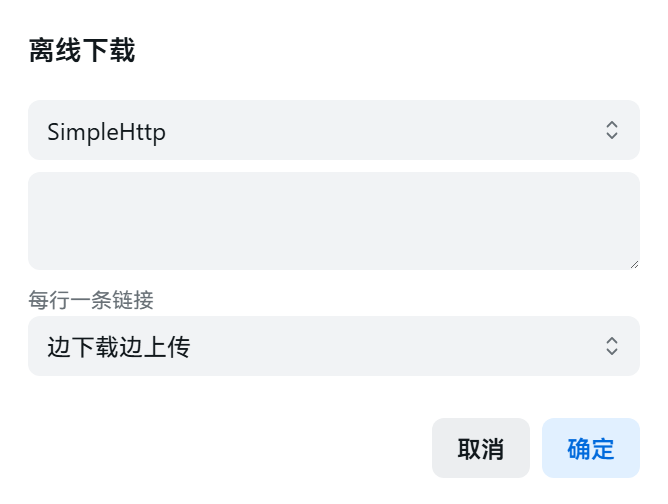Screen dimensions: 668x504
Task: Click the chevron icon beside 边下载边上传
Action: pyautogui.click(x=613, y=347)
